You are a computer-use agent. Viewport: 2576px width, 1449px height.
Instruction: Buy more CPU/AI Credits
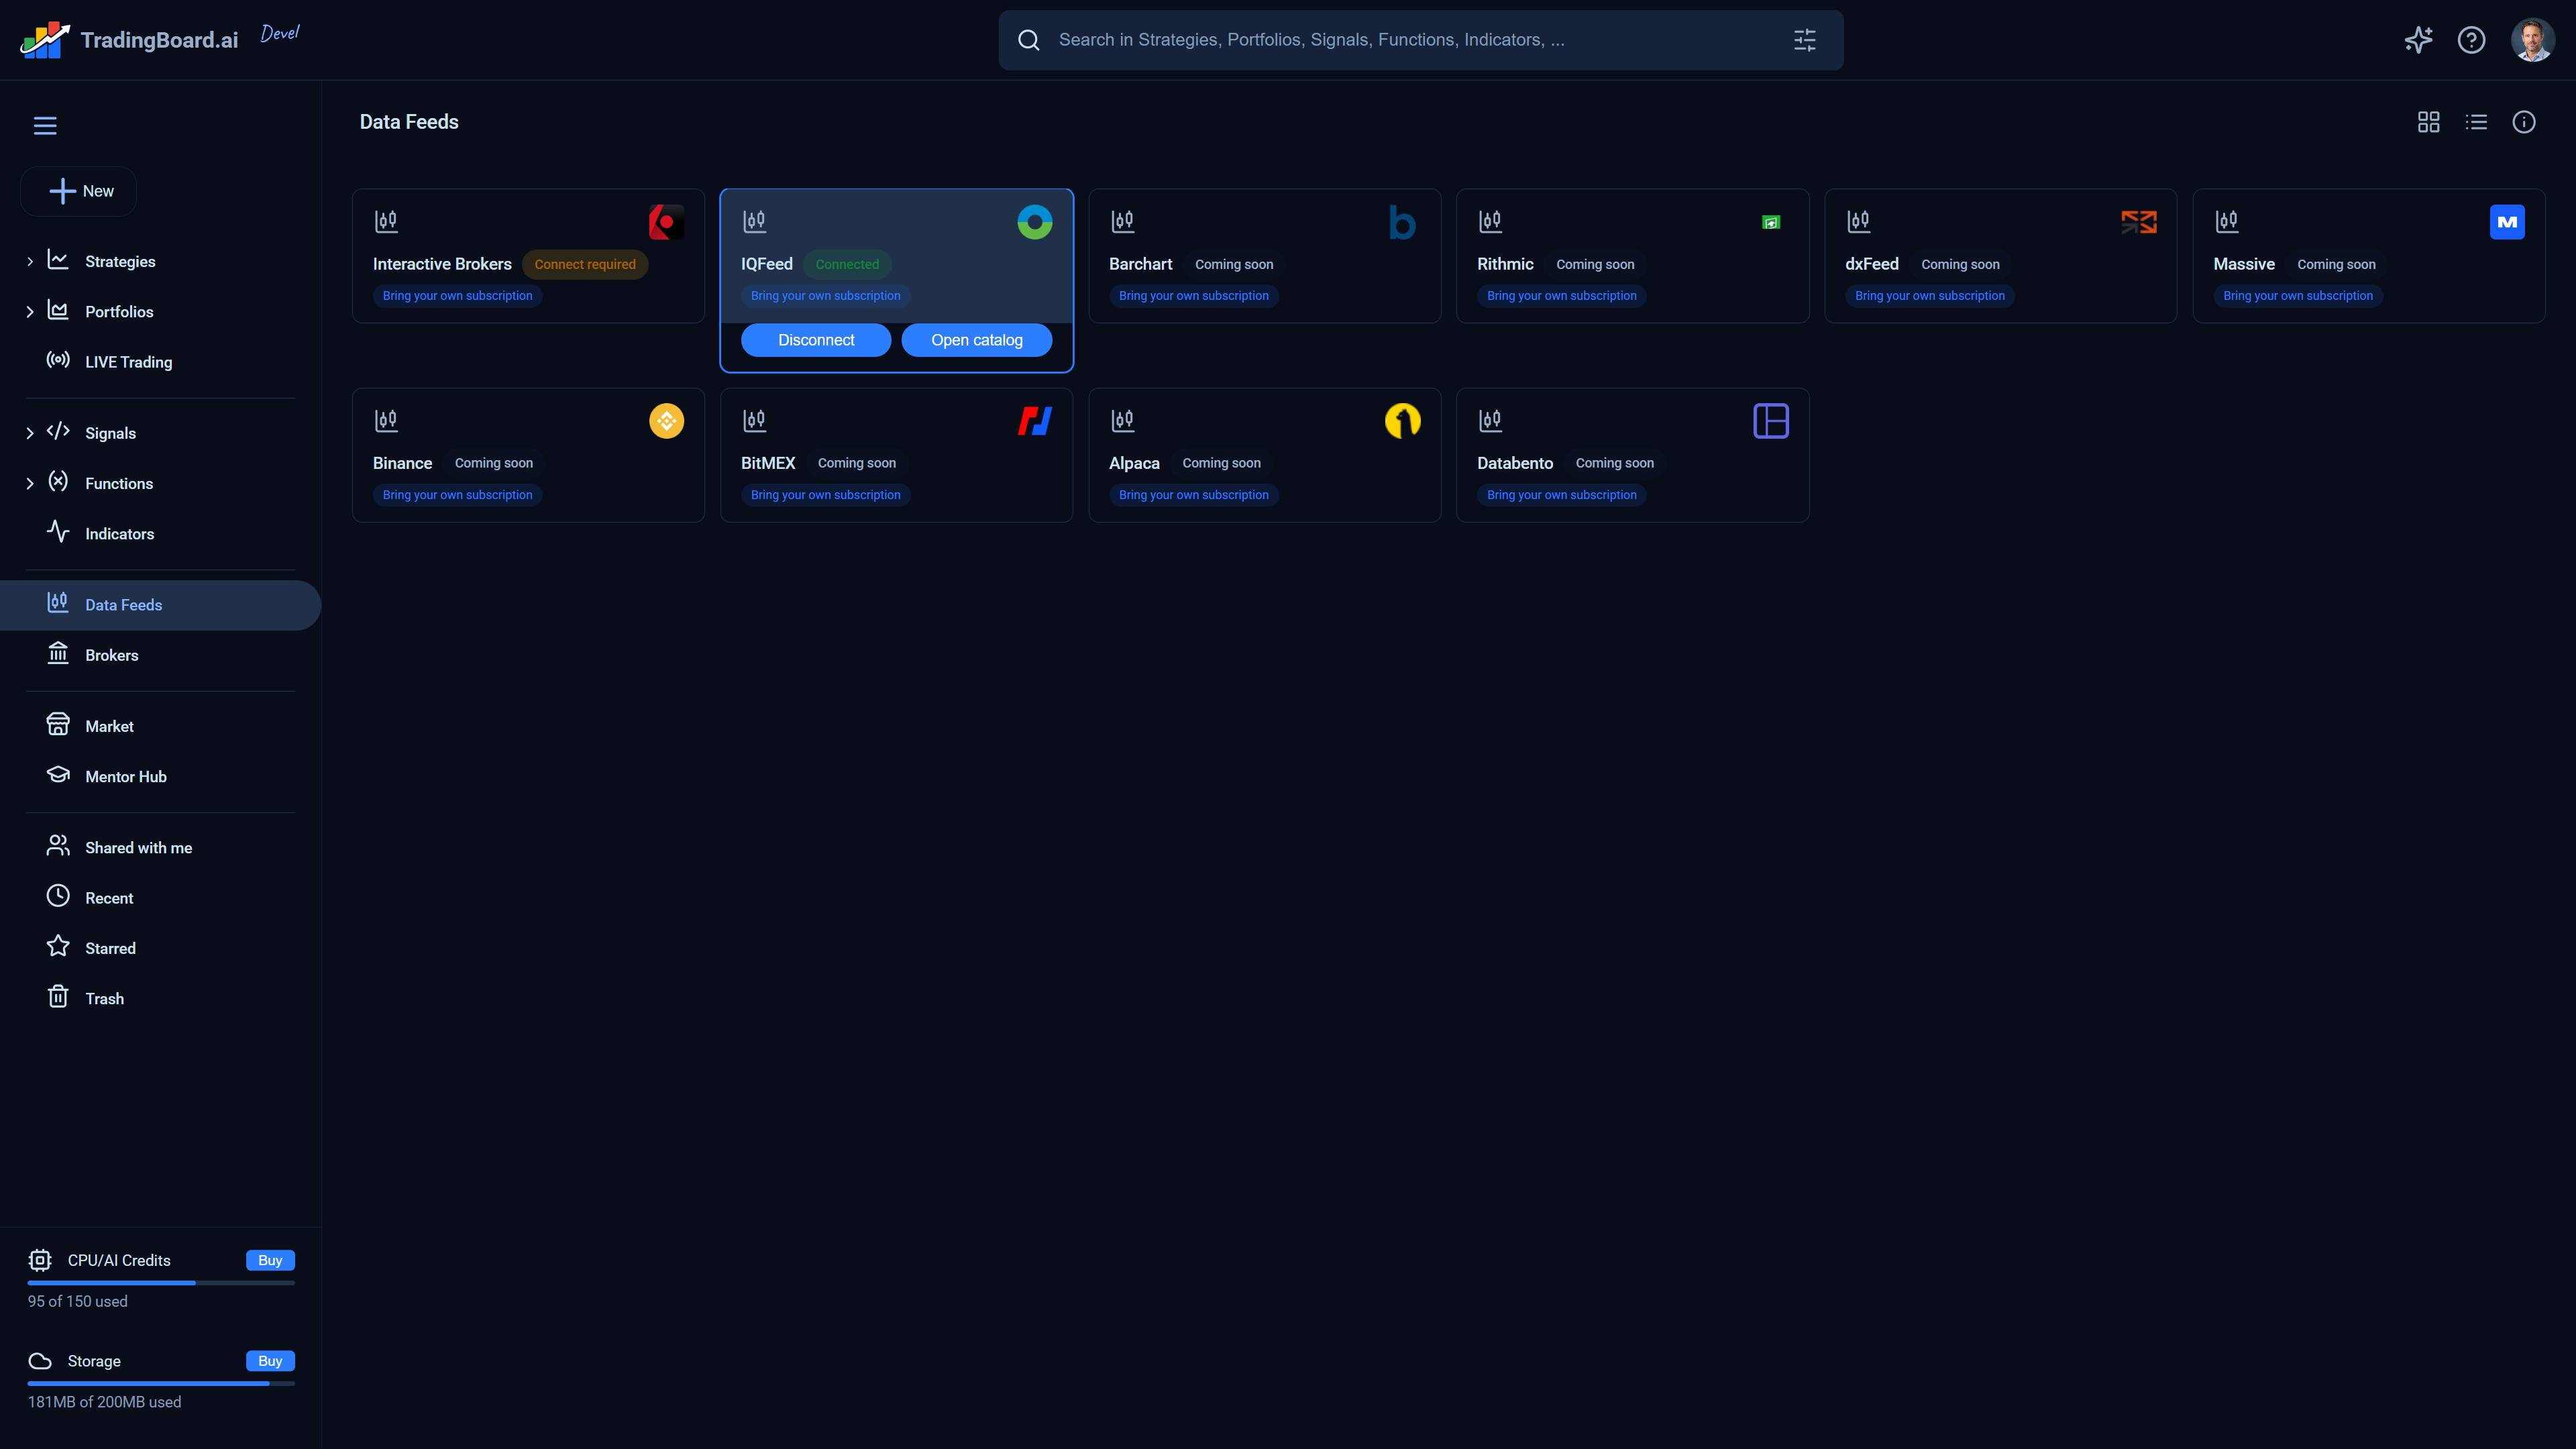(x=270, y=1260)
